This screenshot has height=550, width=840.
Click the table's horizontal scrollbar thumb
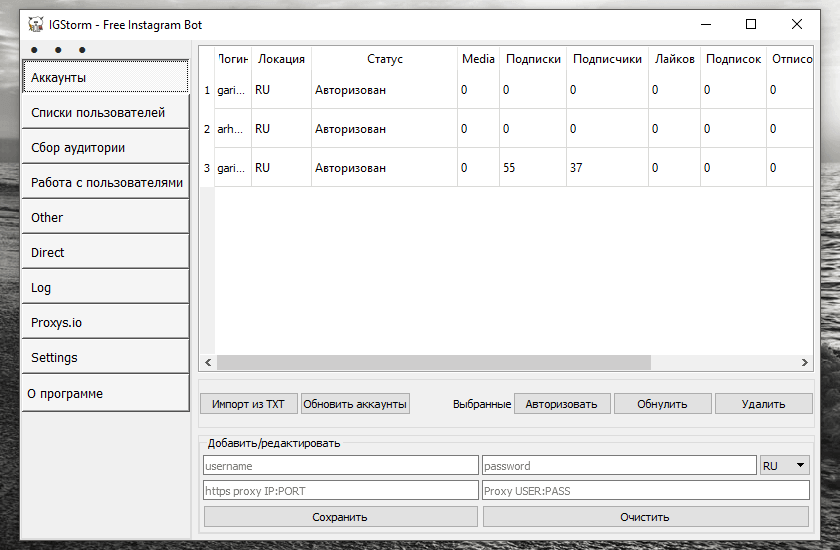433,363
